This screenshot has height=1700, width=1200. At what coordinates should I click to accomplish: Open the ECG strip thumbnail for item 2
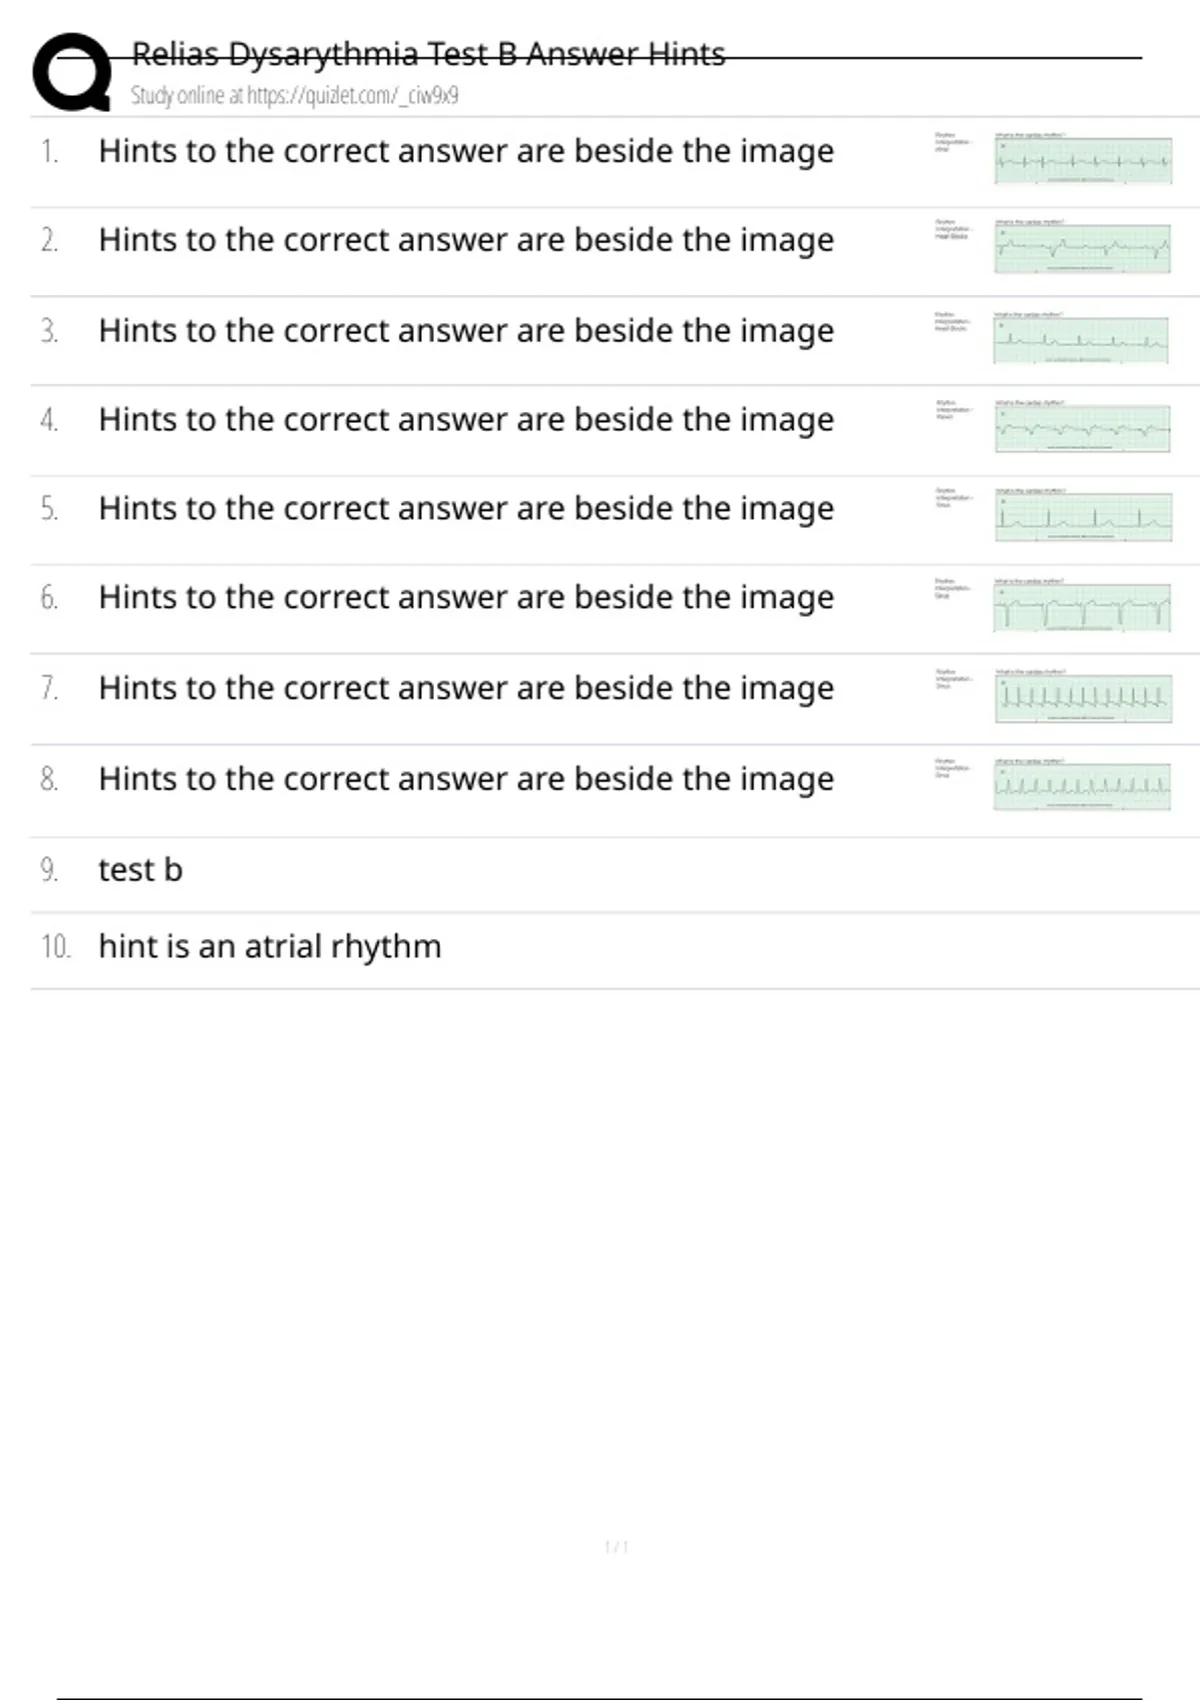click(x=1082, y=248)
